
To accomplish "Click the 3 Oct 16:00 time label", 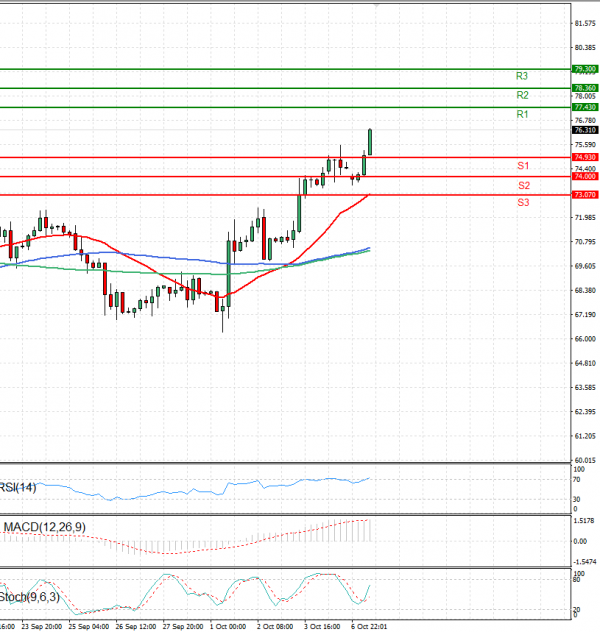I will tap(322, 626).
